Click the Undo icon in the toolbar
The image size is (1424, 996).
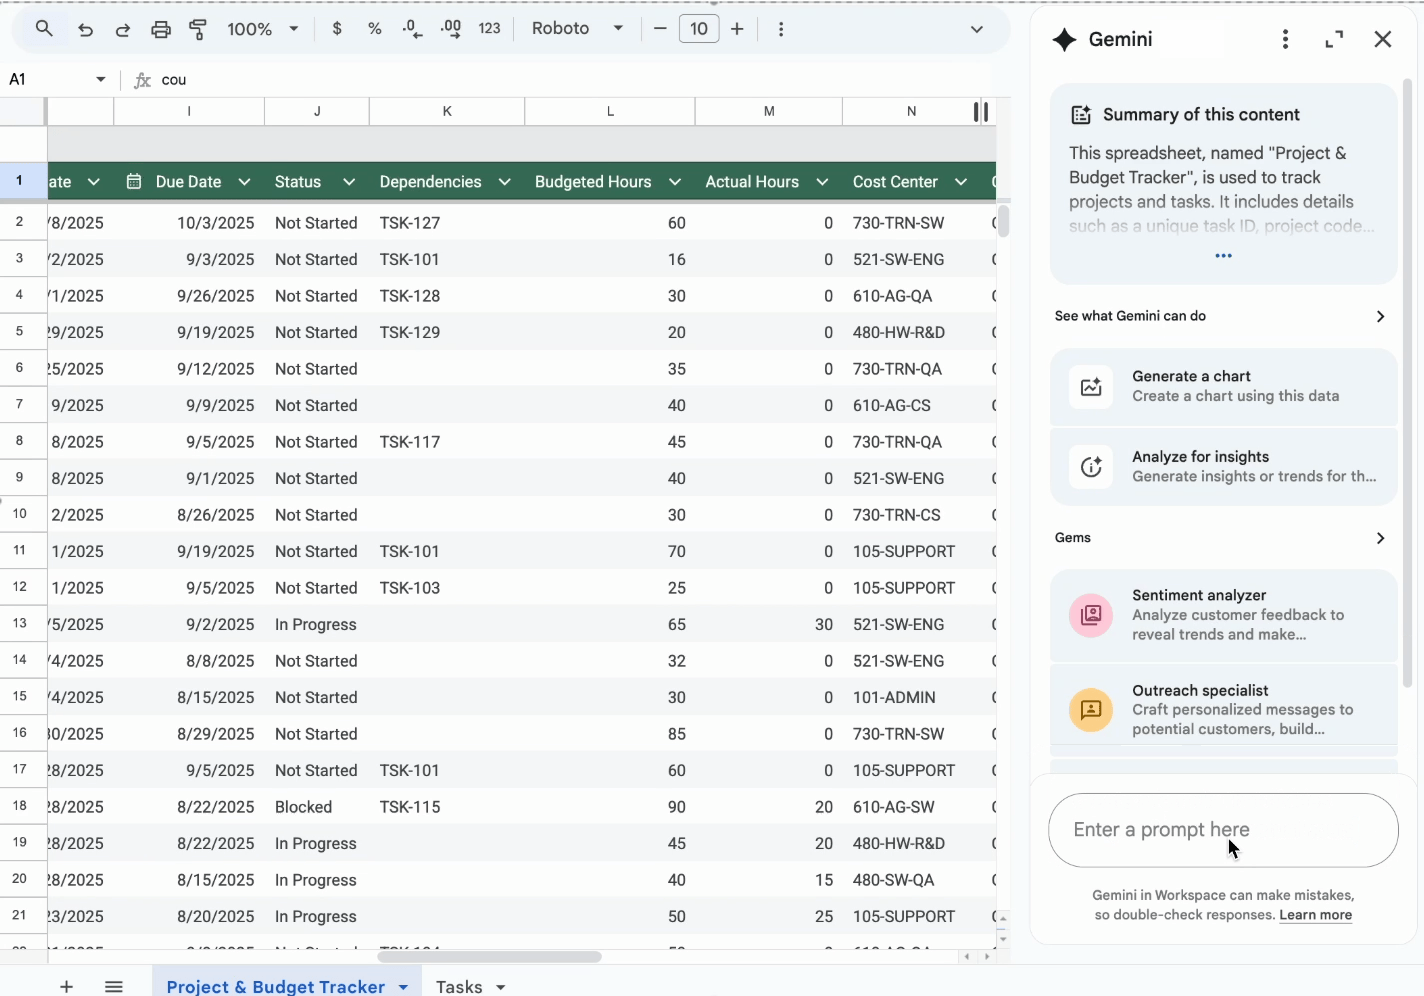86,29
